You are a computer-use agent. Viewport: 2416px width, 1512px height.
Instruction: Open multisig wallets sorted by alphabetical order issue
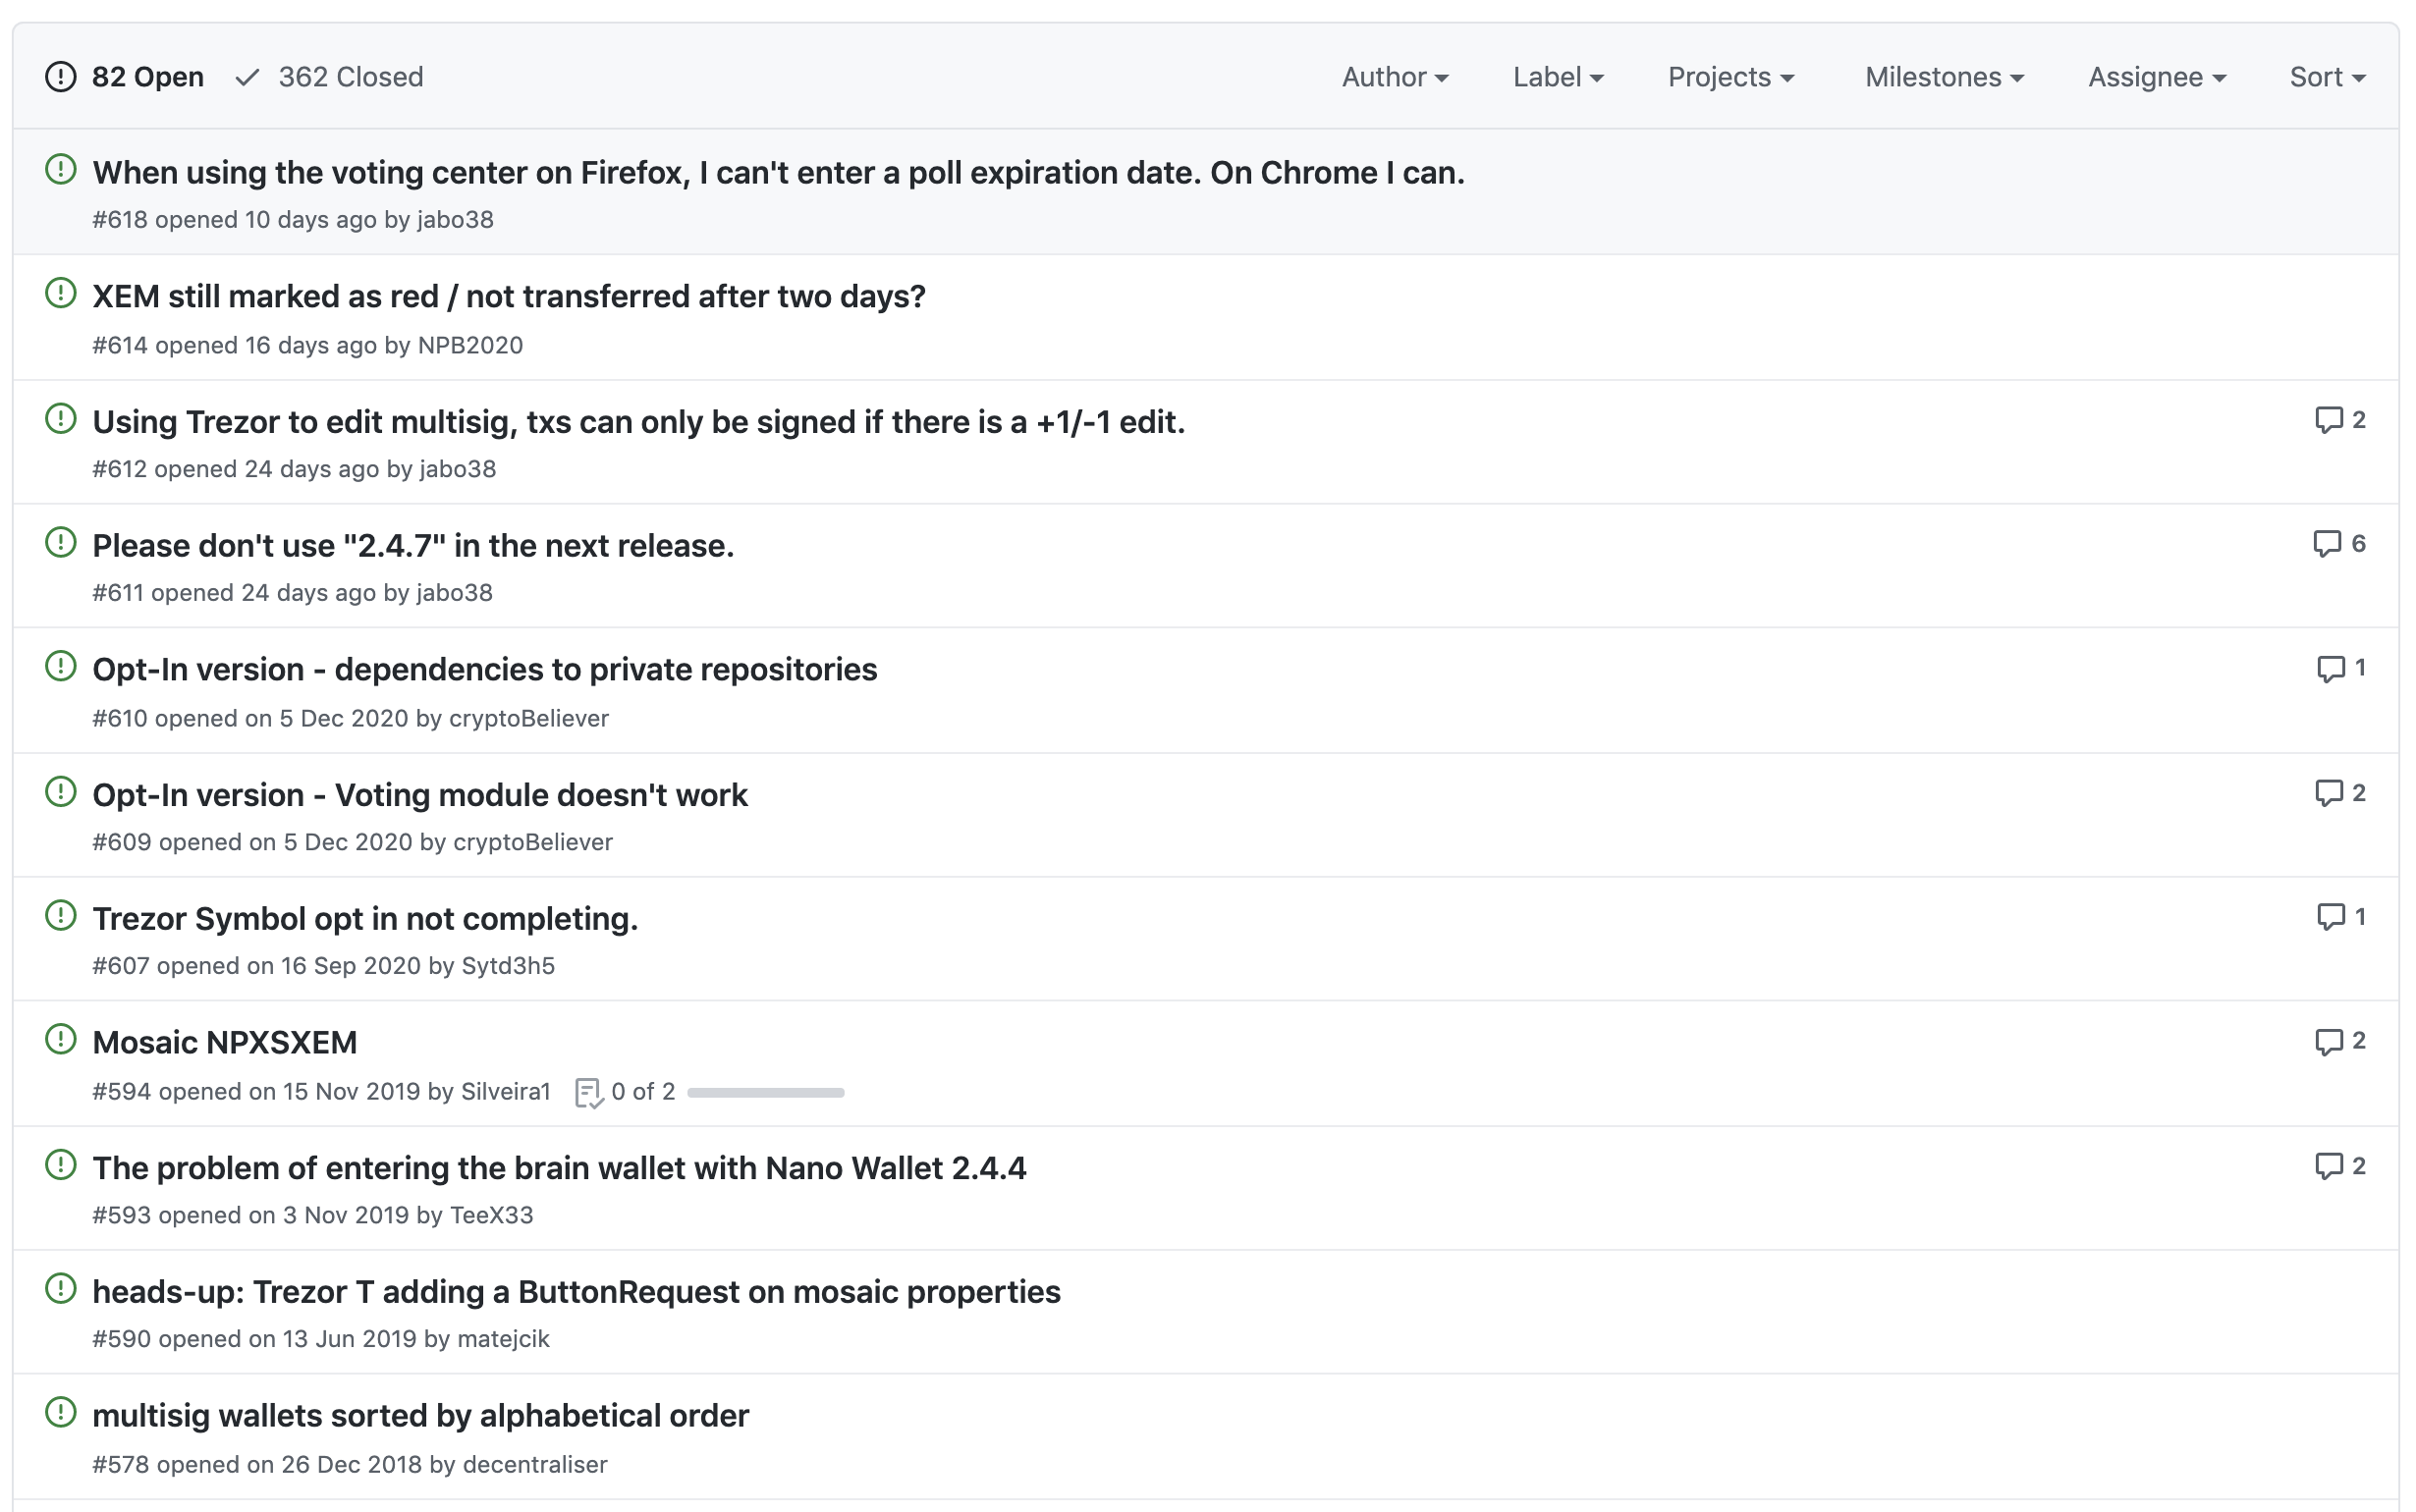tap(420, 1416)
